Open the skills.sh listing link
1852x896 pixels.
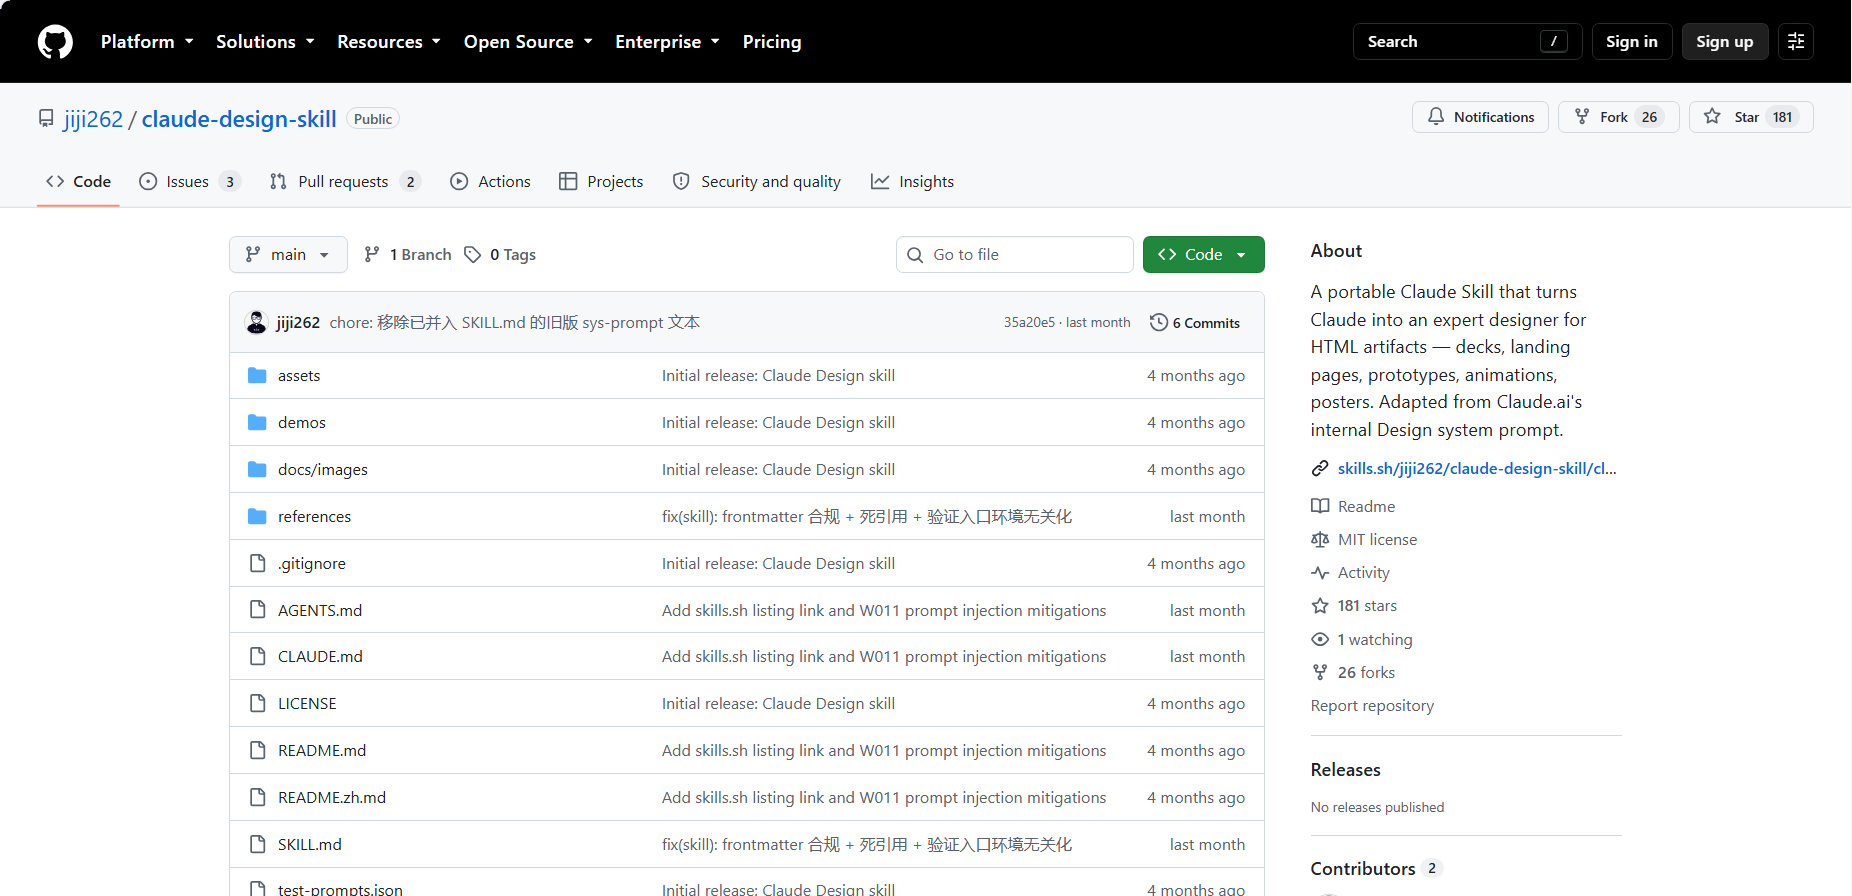(x=1477, y=469)
